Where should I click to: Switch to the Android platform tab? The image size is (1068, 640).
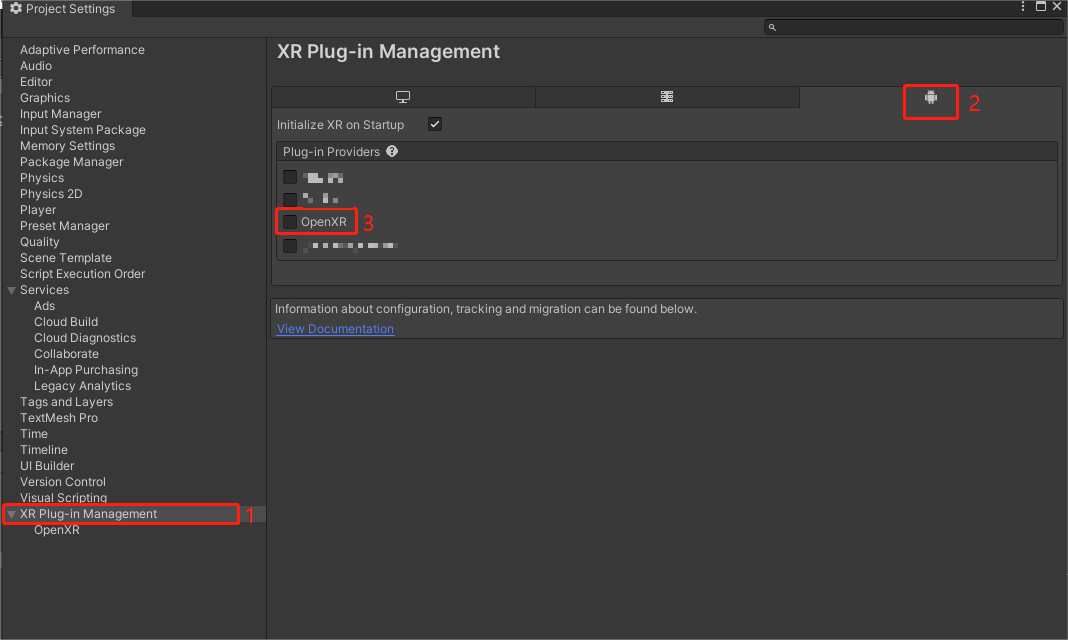coord(931,98)
